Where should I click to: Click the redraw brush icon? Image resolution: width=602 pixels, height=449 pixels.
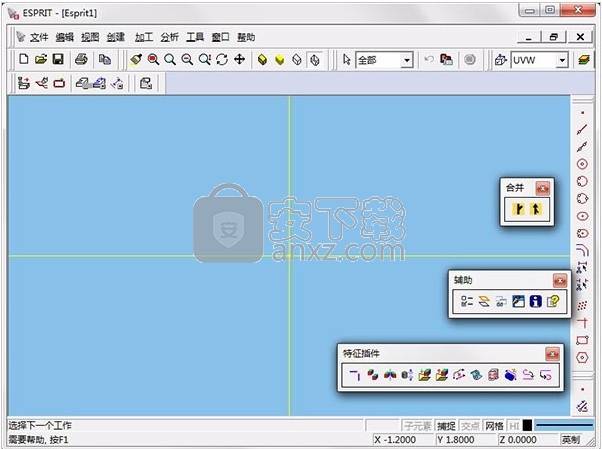[136, 60]
